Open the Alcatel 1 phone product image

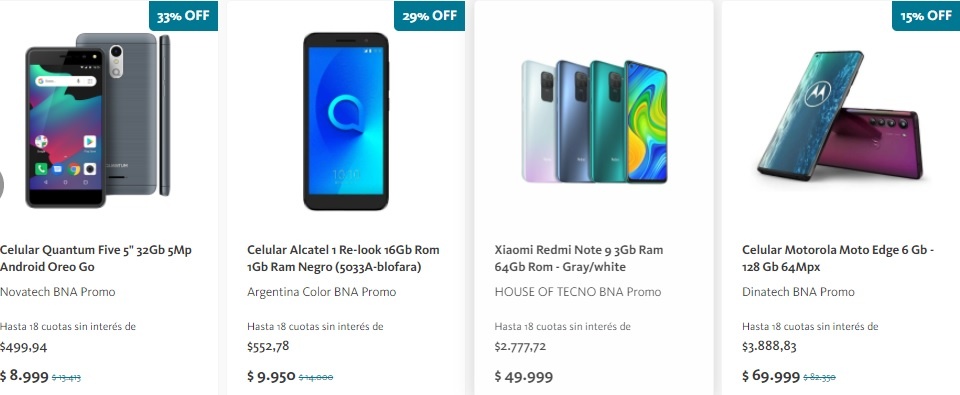346,121
